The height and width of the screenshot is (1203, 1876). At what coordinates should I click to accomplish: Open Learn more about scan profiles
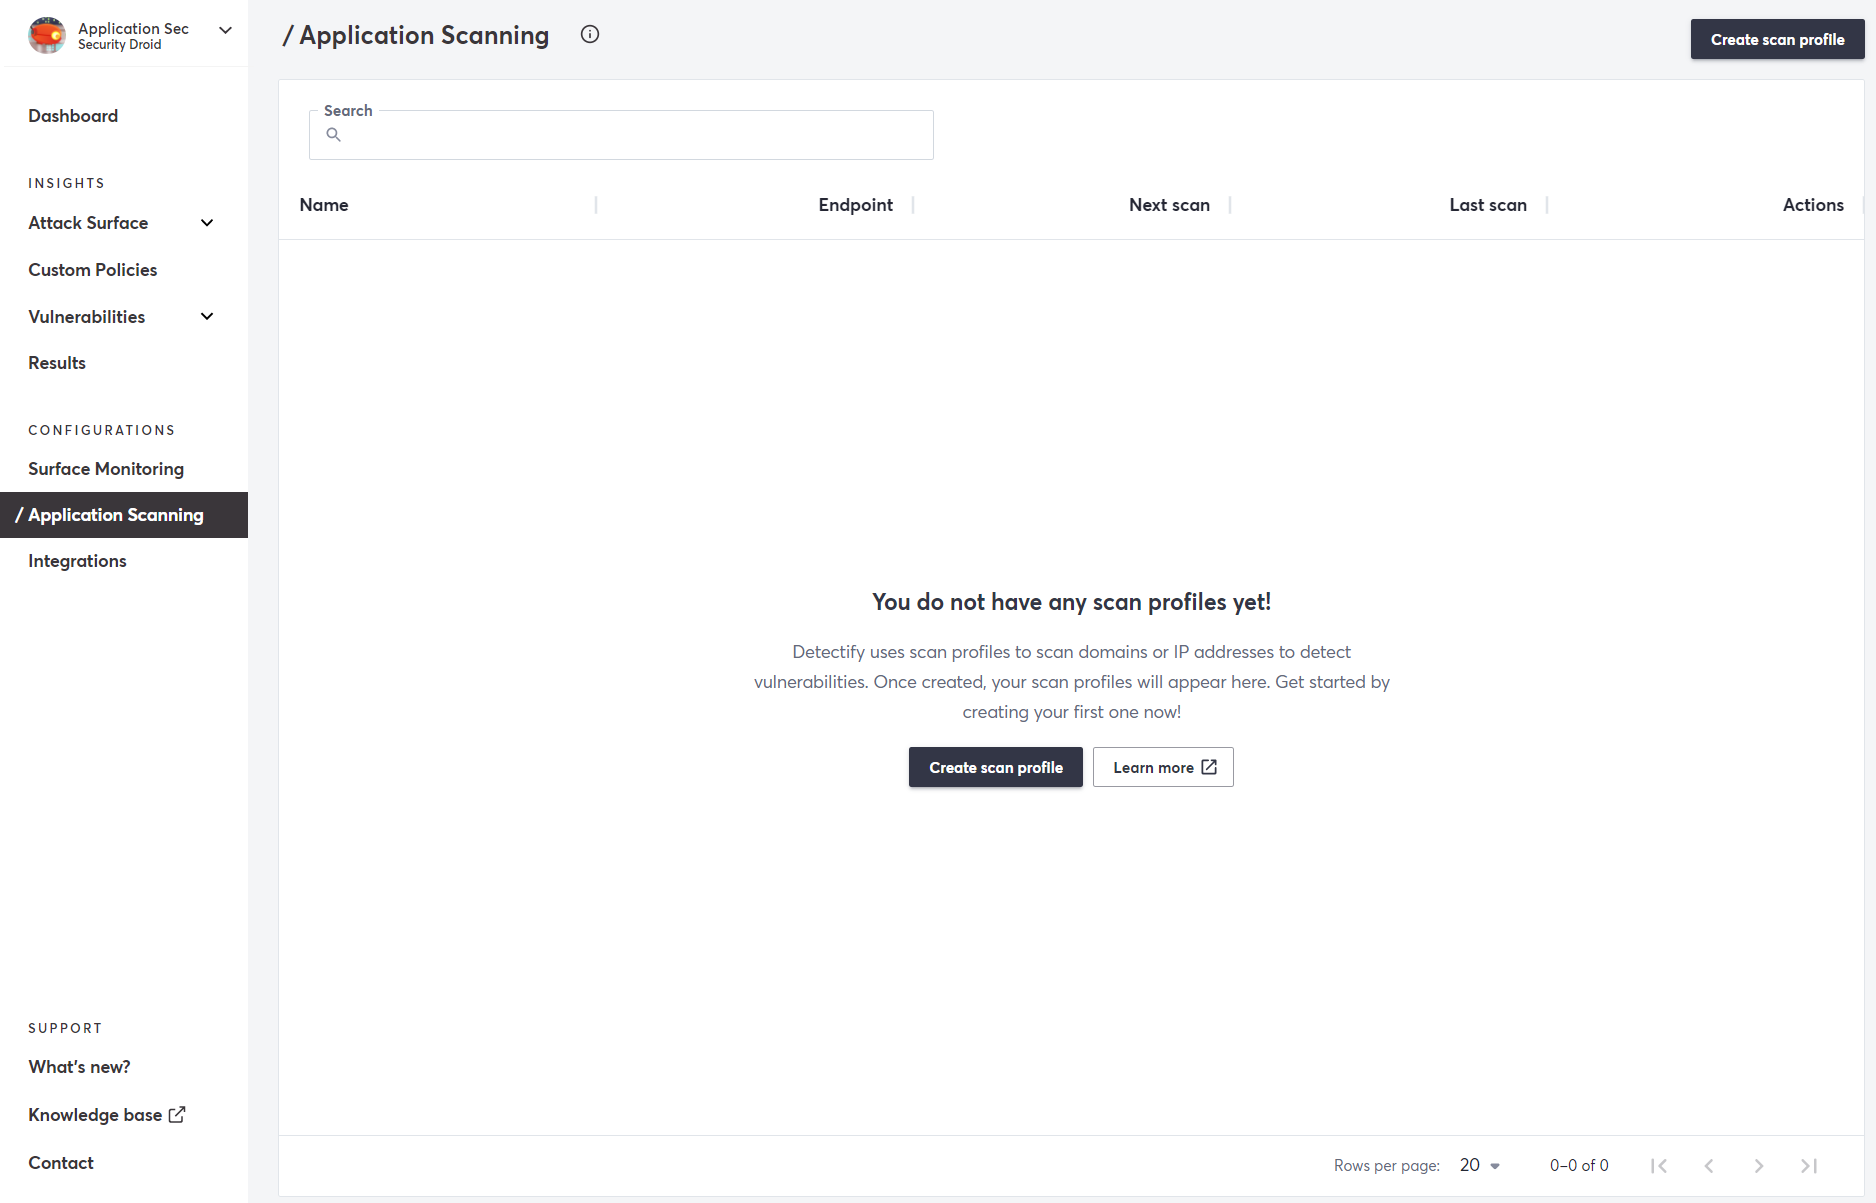click(1163, 767)
